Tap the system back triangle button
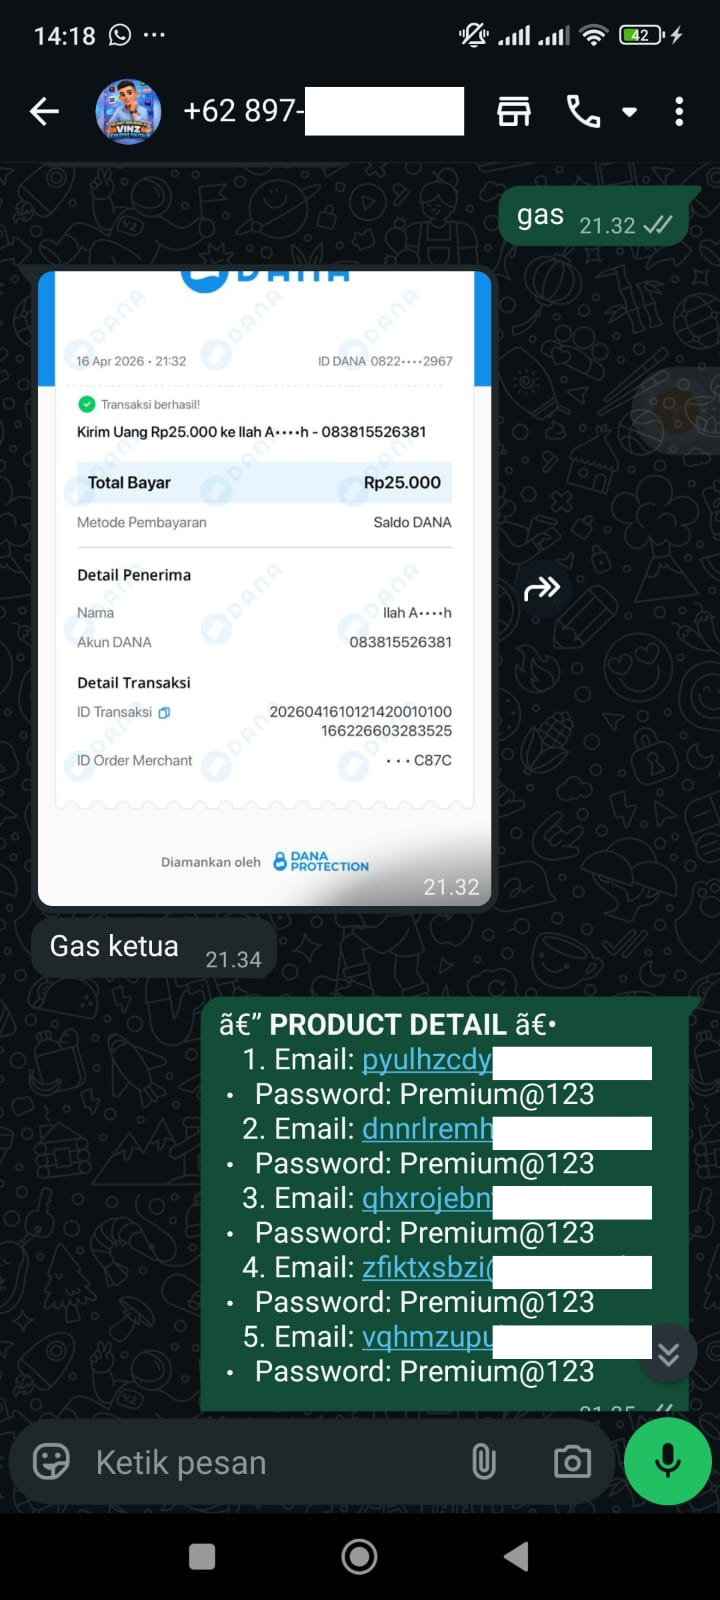720x1600 pixels. [x=516, y=1556]
